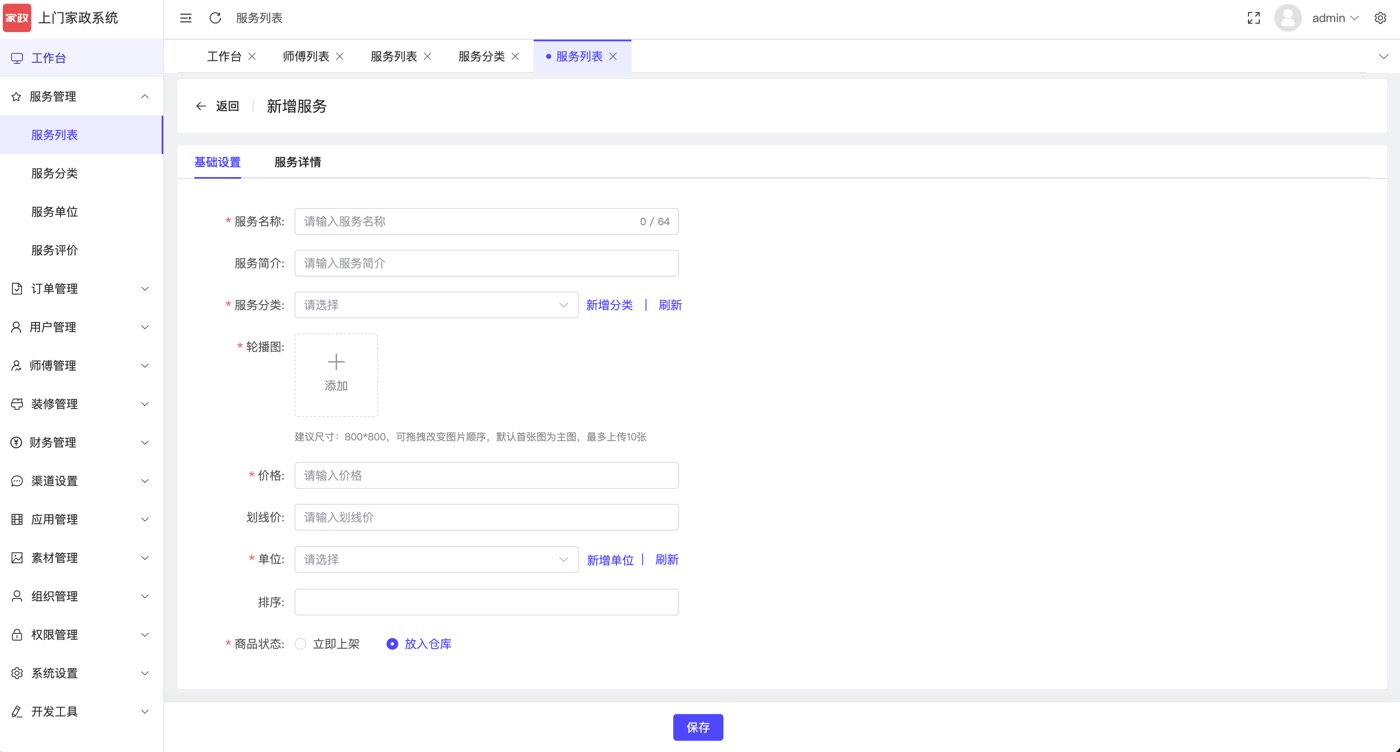Expand 开发工具 in the sidebar

[x=81, y=712]
